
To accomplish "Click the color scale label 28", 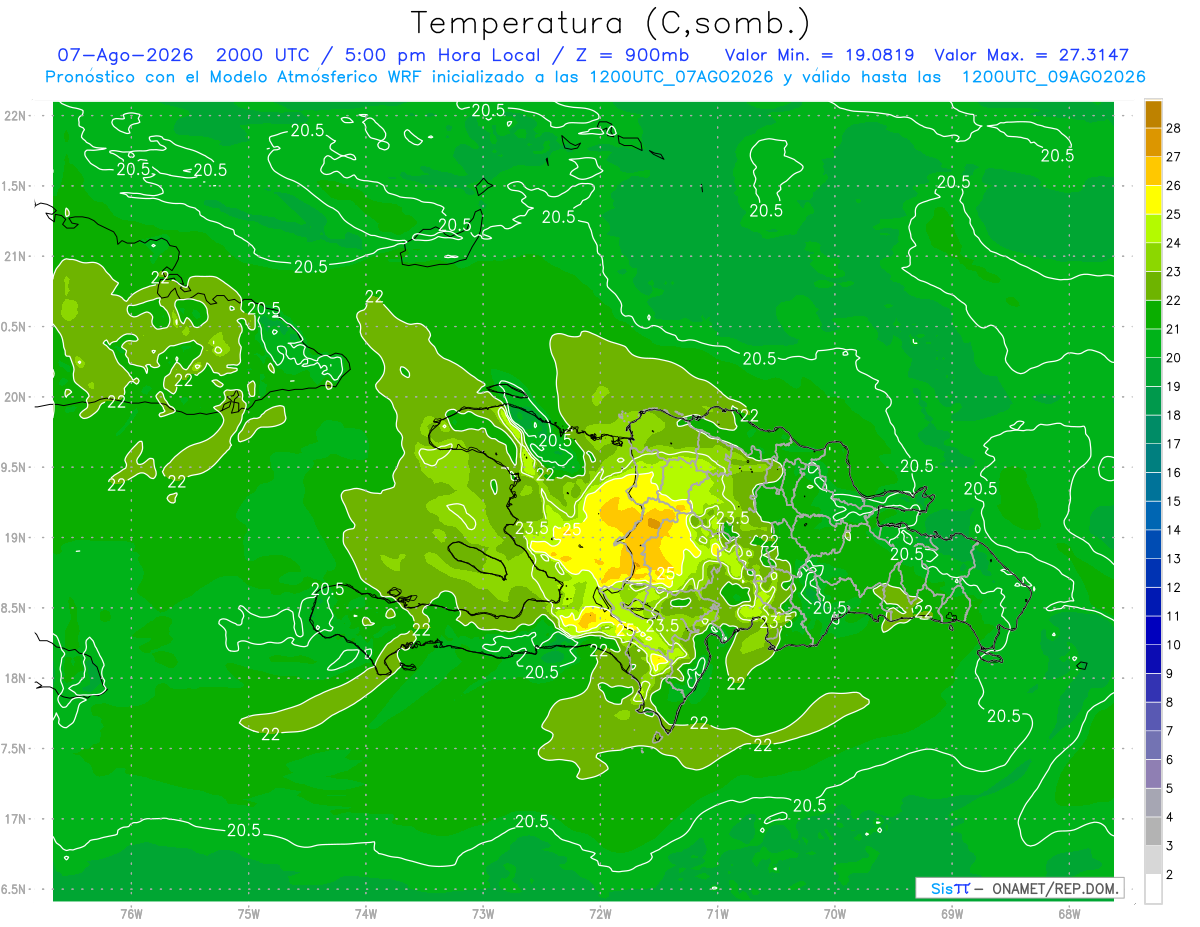I will (1174, 128).
